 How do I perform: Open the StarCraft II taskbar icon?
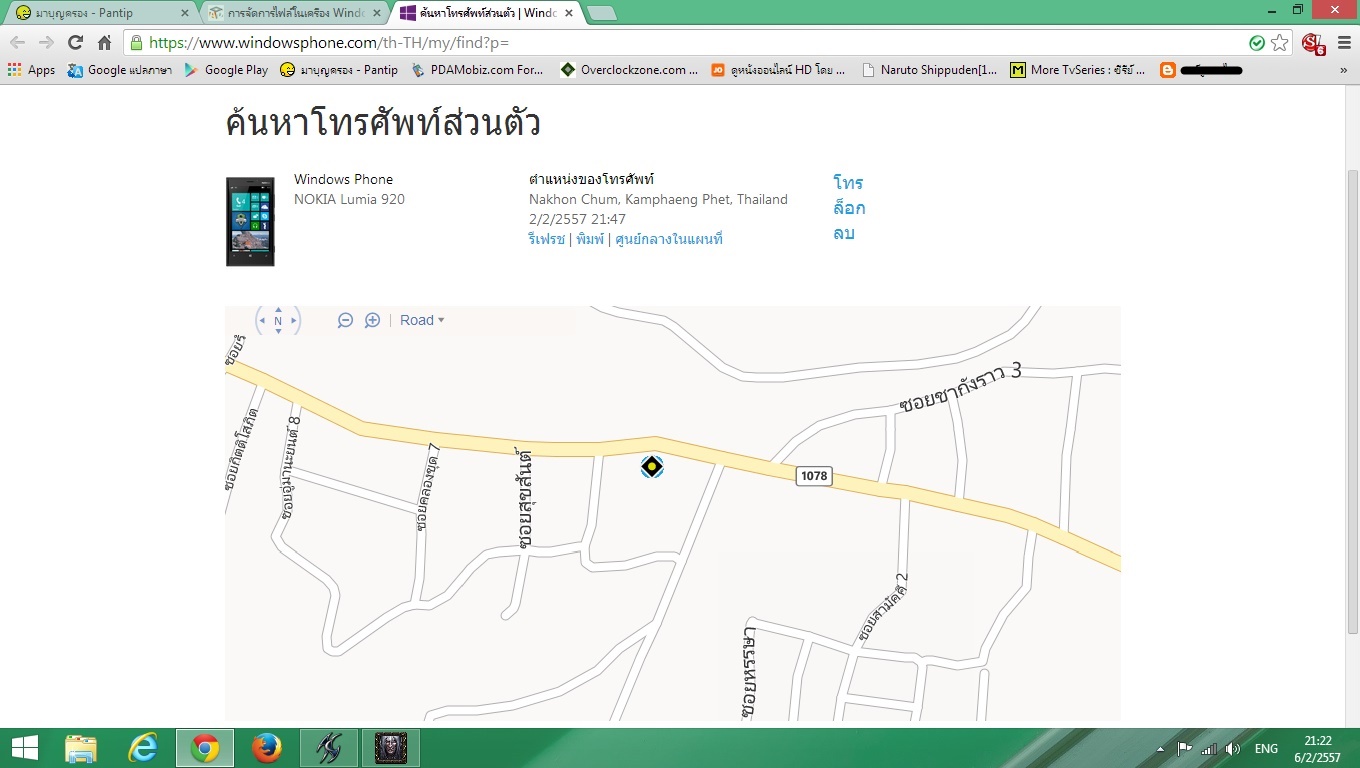coord(329,748)
